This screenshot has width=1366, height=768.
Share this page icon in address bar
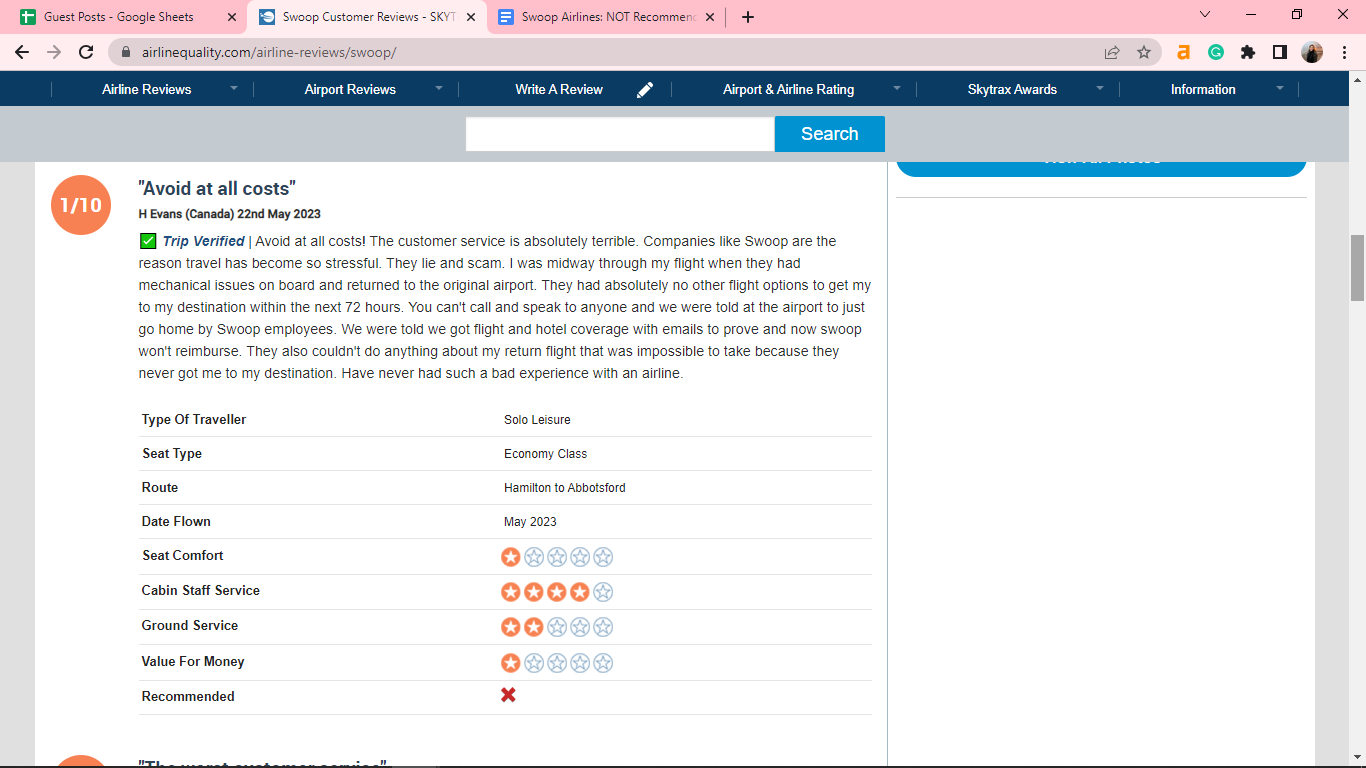pyautogui.click(x=1112, y=52)
